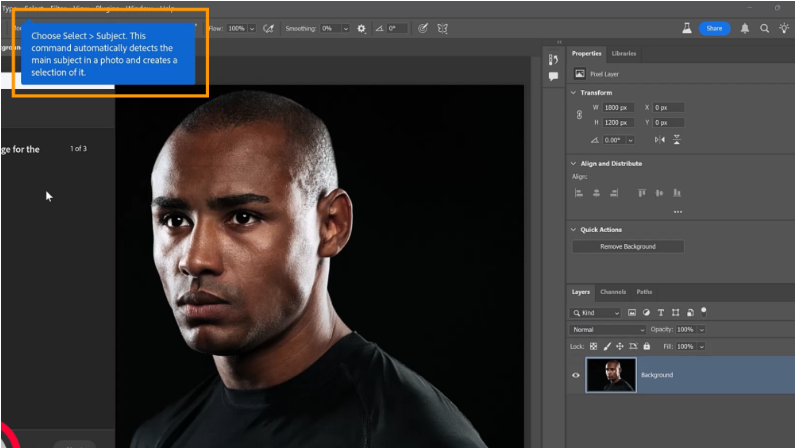Edit the X position field

click(x=668, y=107)
